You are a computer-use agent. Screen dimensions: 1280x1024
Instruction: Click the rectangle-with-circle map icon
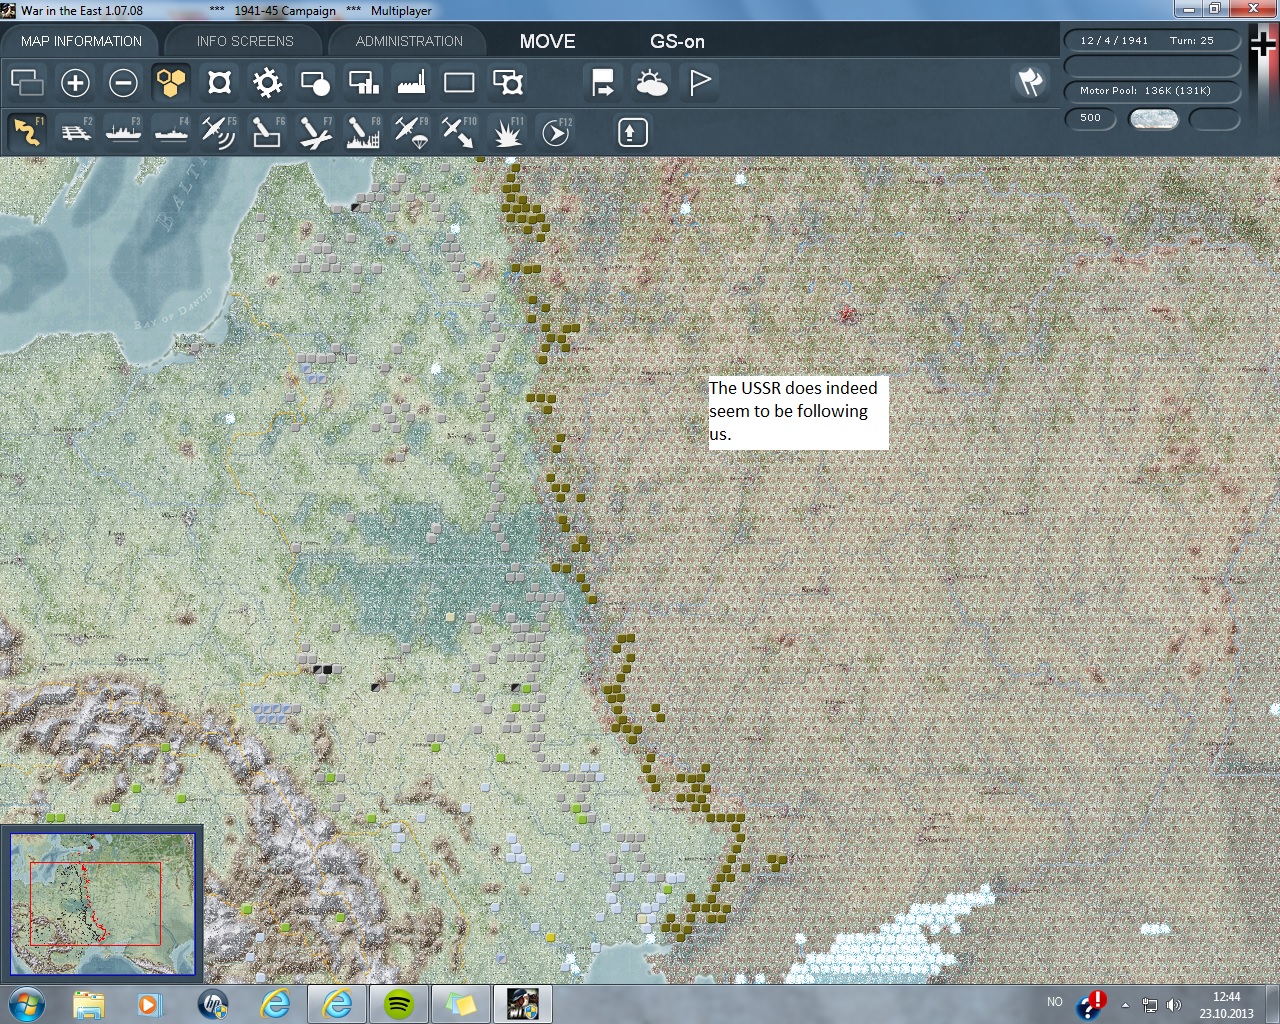click(315, 82)
